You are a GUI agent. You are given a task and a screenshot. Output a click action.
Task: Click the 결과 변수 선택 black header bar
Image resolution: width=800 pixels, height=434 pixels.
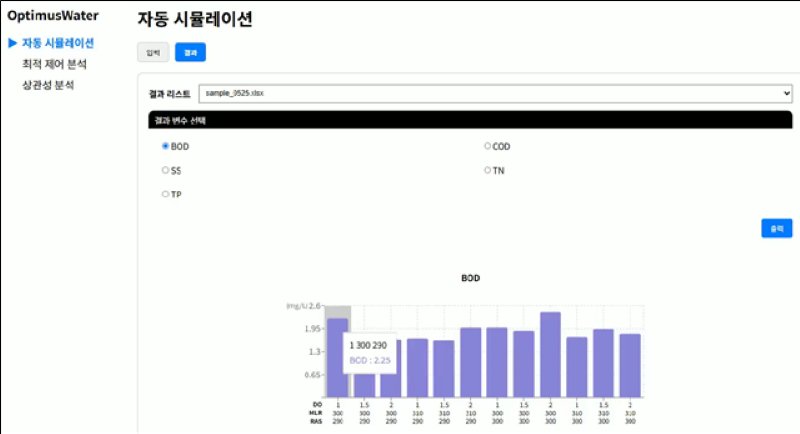[x=470, y=120]
